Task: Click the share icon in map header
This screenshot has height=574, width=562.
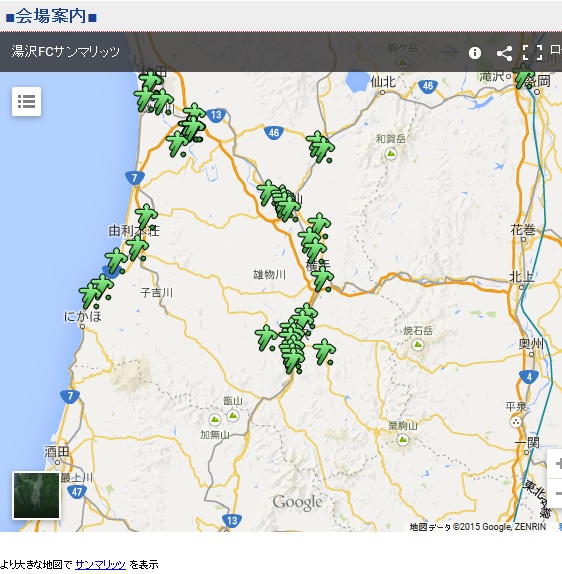Action: (504, 53)
